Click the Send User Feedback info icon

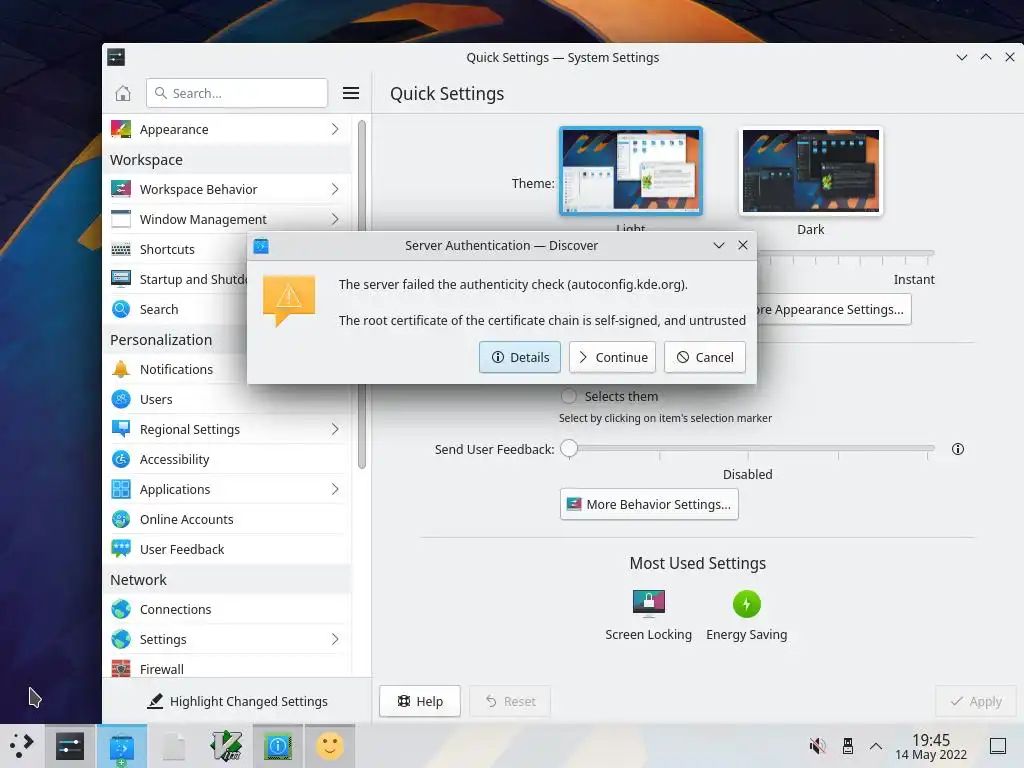(957, 449)
